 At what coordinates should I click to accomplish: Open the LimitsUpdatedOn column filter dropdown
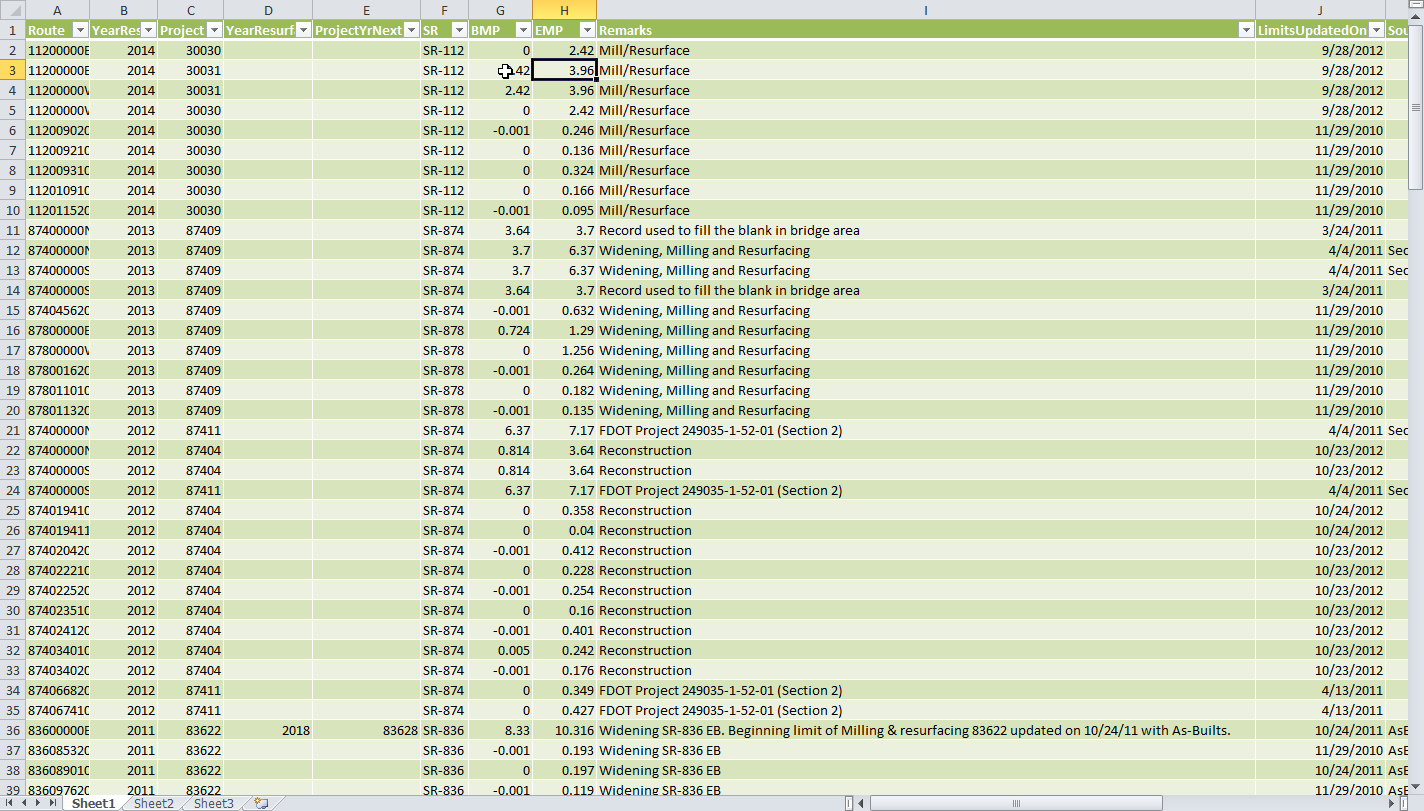(x=1376, y=30)
